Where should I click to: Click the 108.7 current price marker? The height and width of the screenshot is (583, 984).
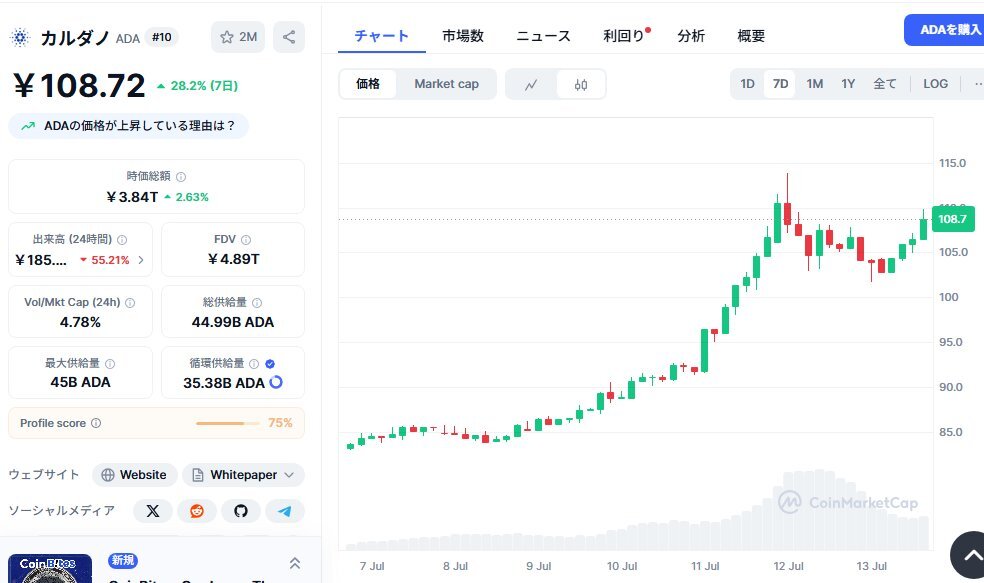pyautogui.click(x=953, y=219)
